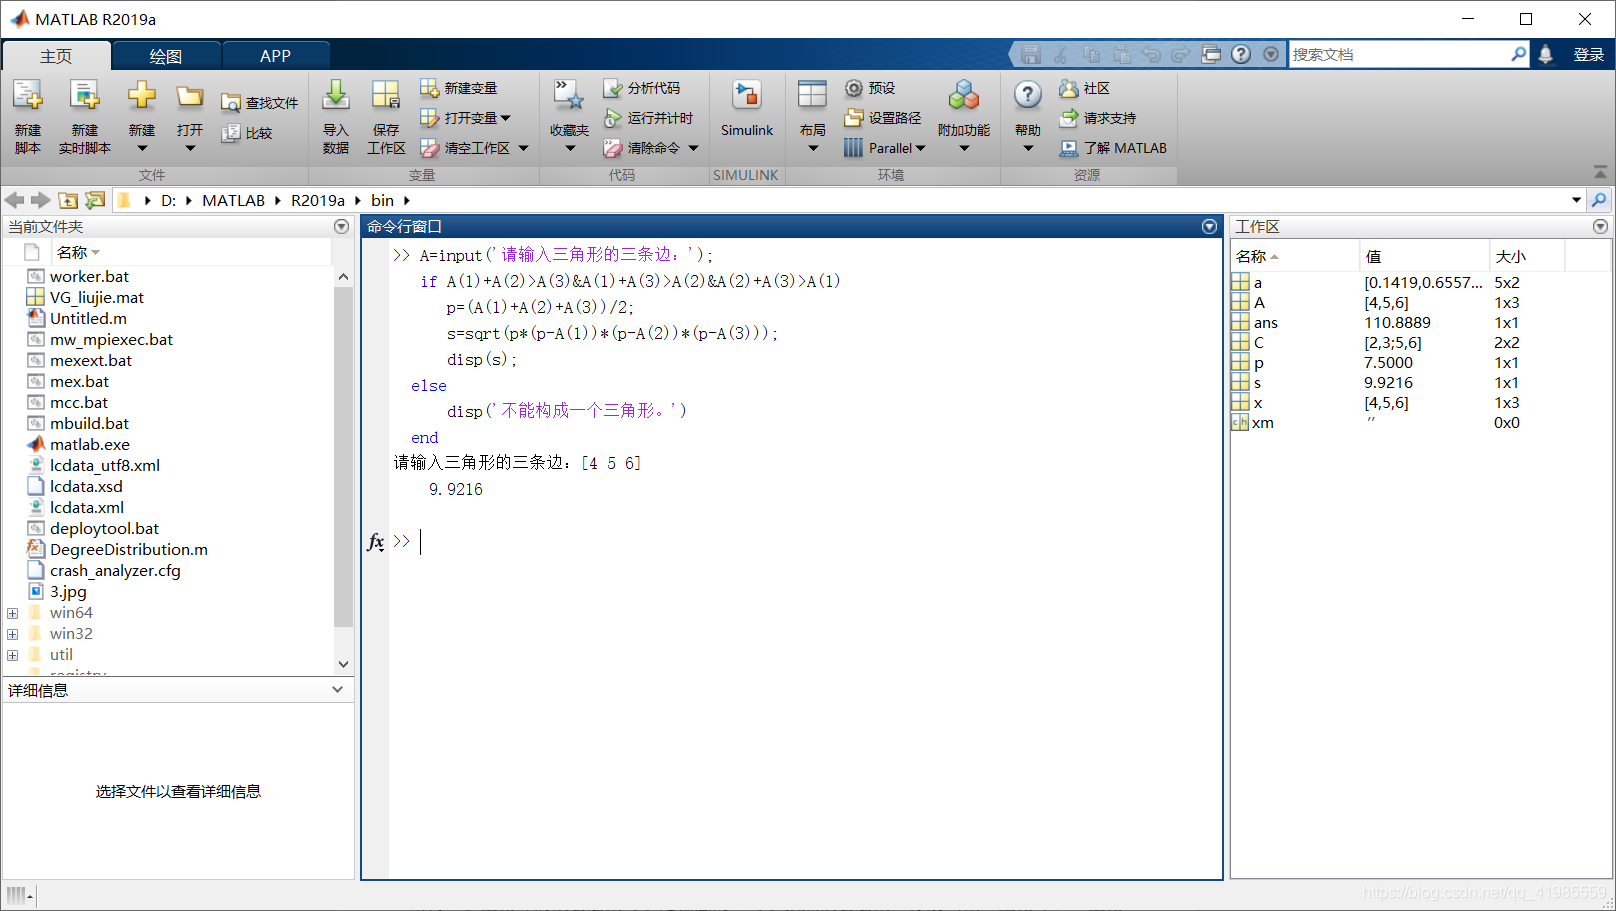Collapse the 详细信息 details panel
The image size is (1616, 911).
337,690
